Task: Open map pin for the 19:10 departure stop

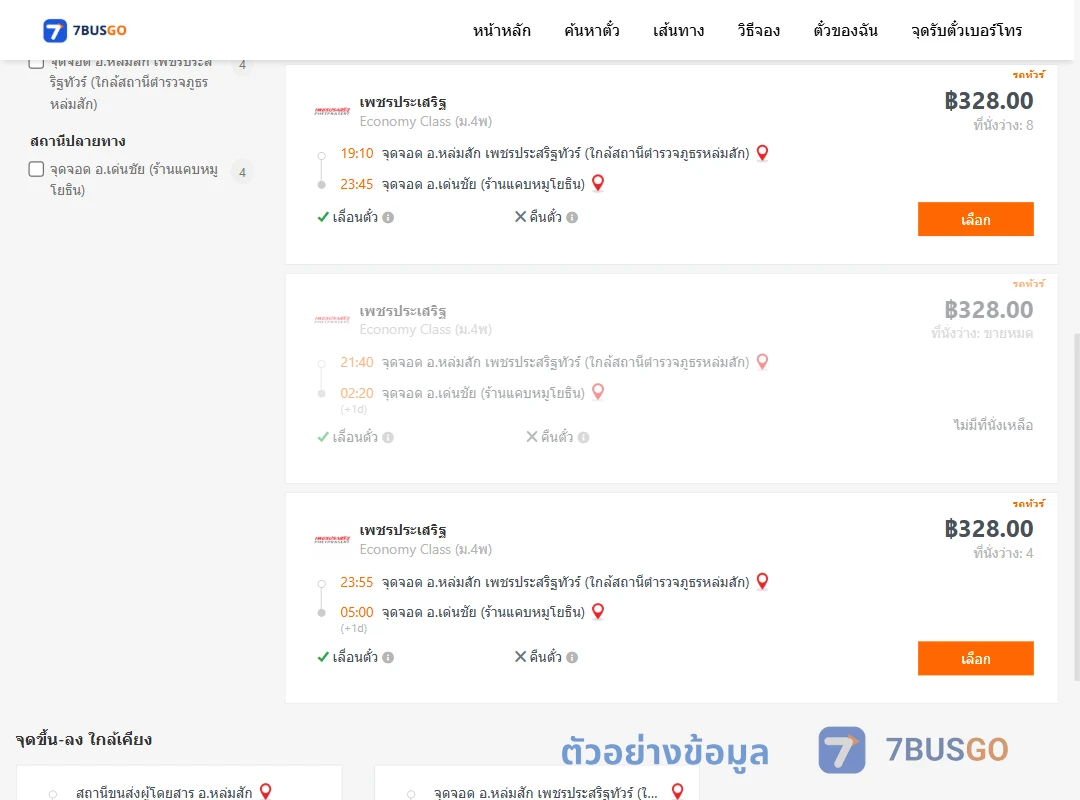Action: 762,153
